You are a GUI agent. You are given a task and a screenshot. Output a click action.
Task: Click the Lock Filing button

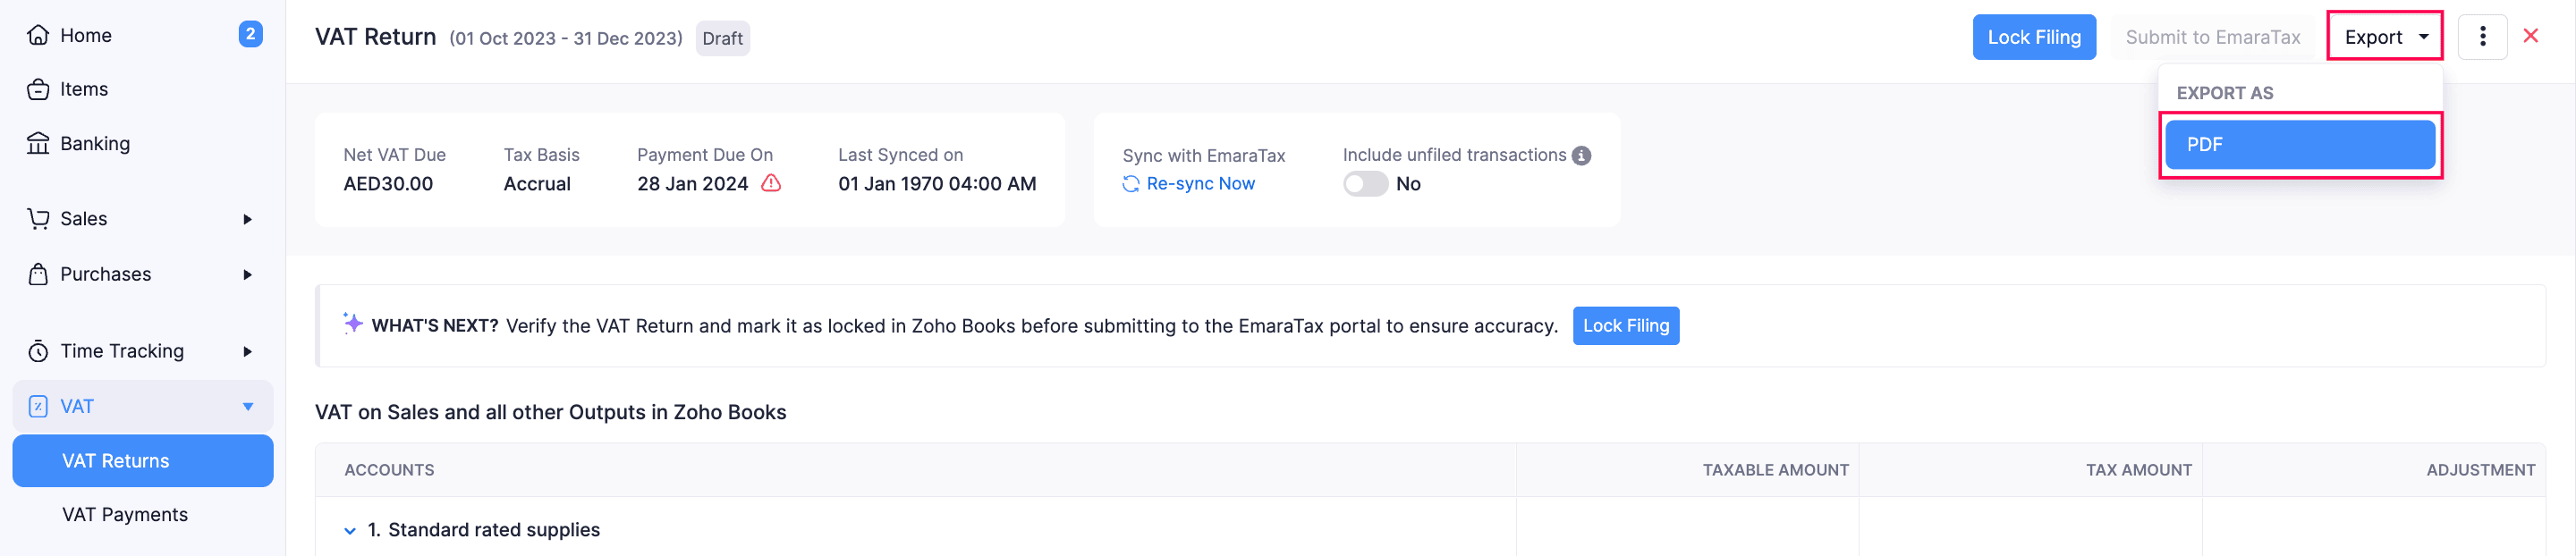click(2034, 36)
